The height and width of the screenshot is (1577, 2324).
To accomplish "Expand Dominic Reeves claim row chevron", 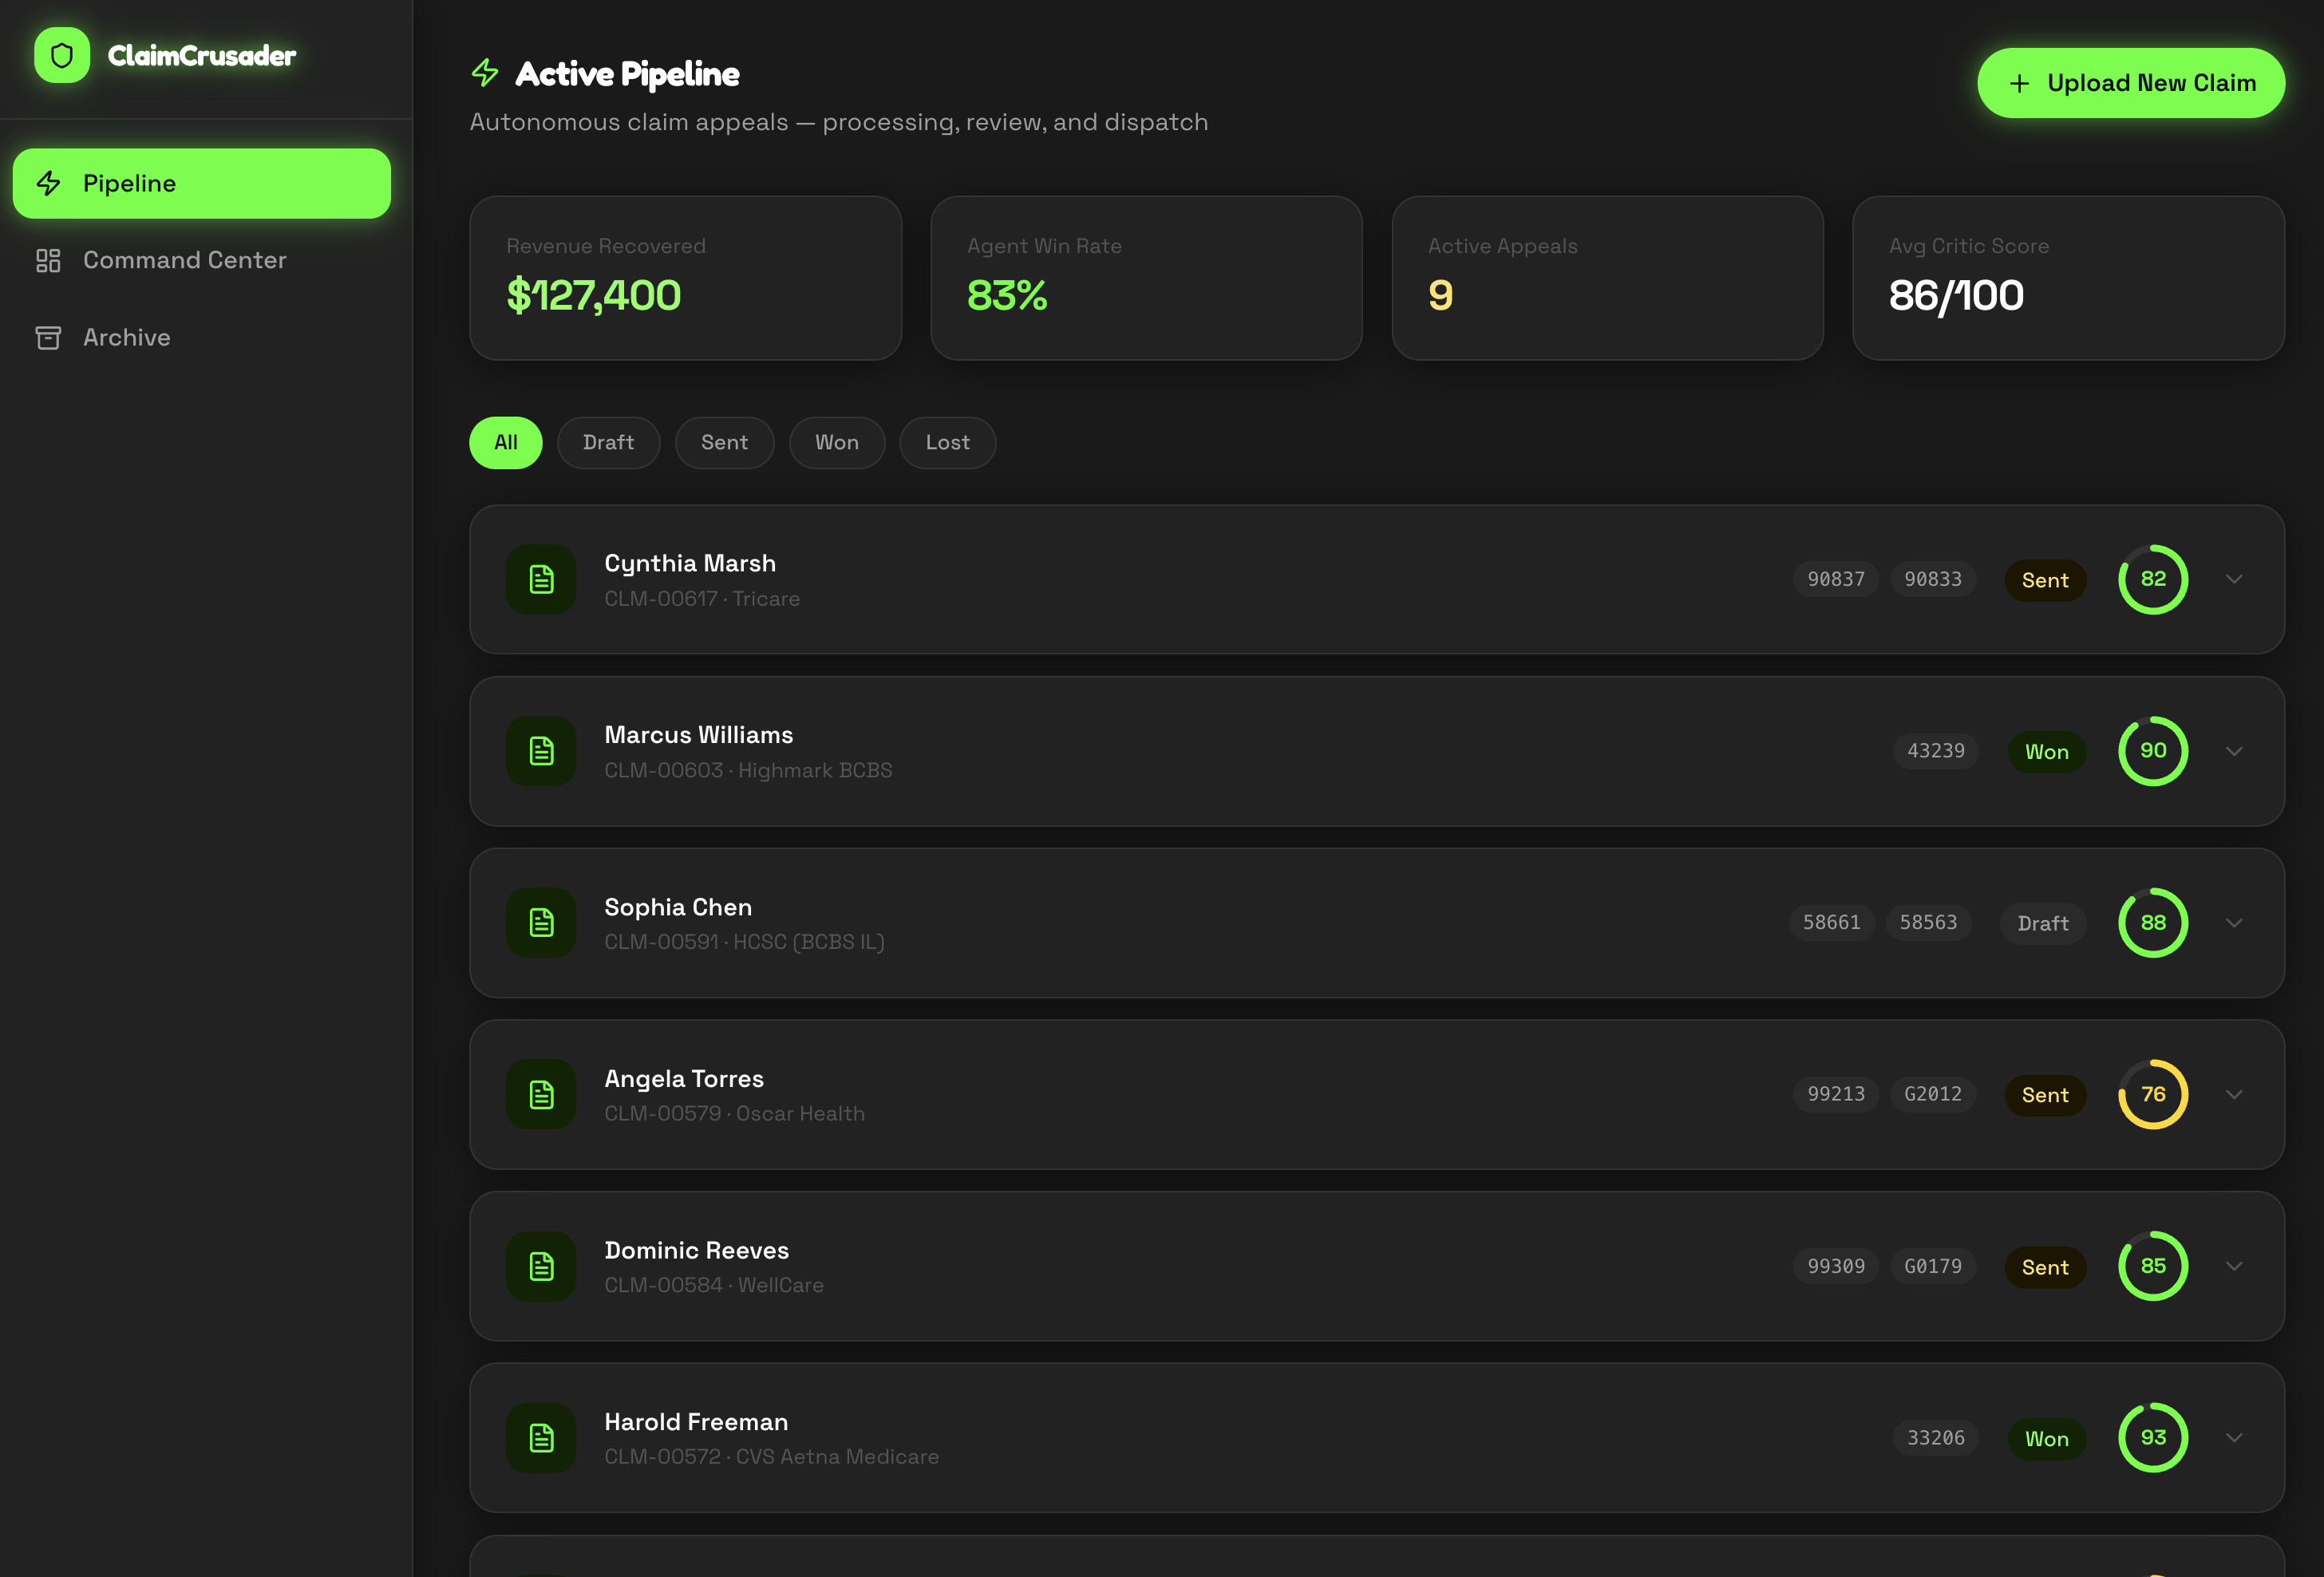I will coord(2234,1266).
